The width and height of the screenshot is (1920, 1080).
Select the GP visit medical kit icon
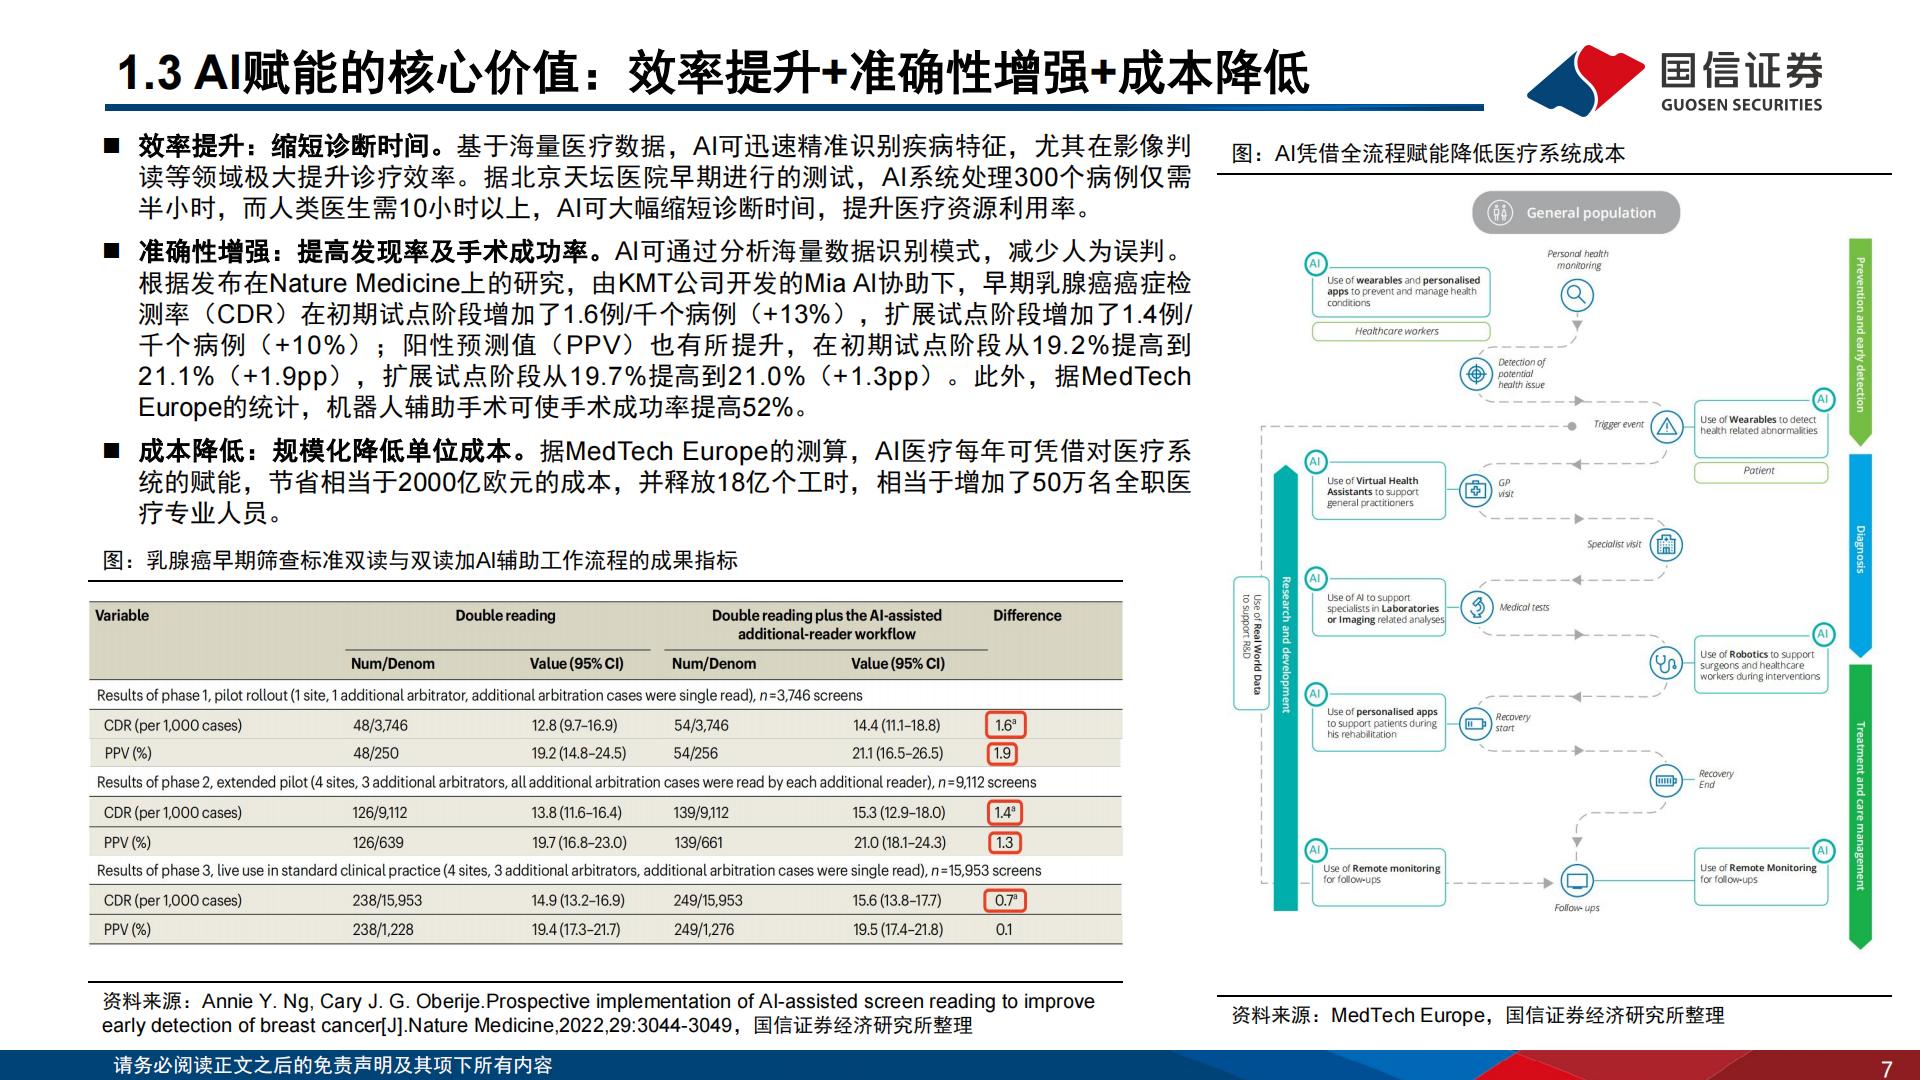tap(1476, 489)
